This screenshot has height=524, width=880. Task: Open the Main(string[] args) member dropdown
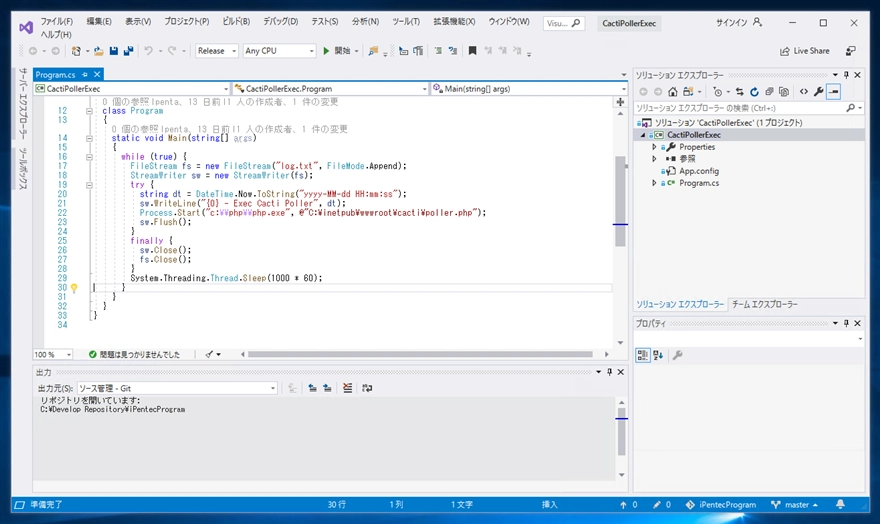pyautogui.click(x=529, y=89)
